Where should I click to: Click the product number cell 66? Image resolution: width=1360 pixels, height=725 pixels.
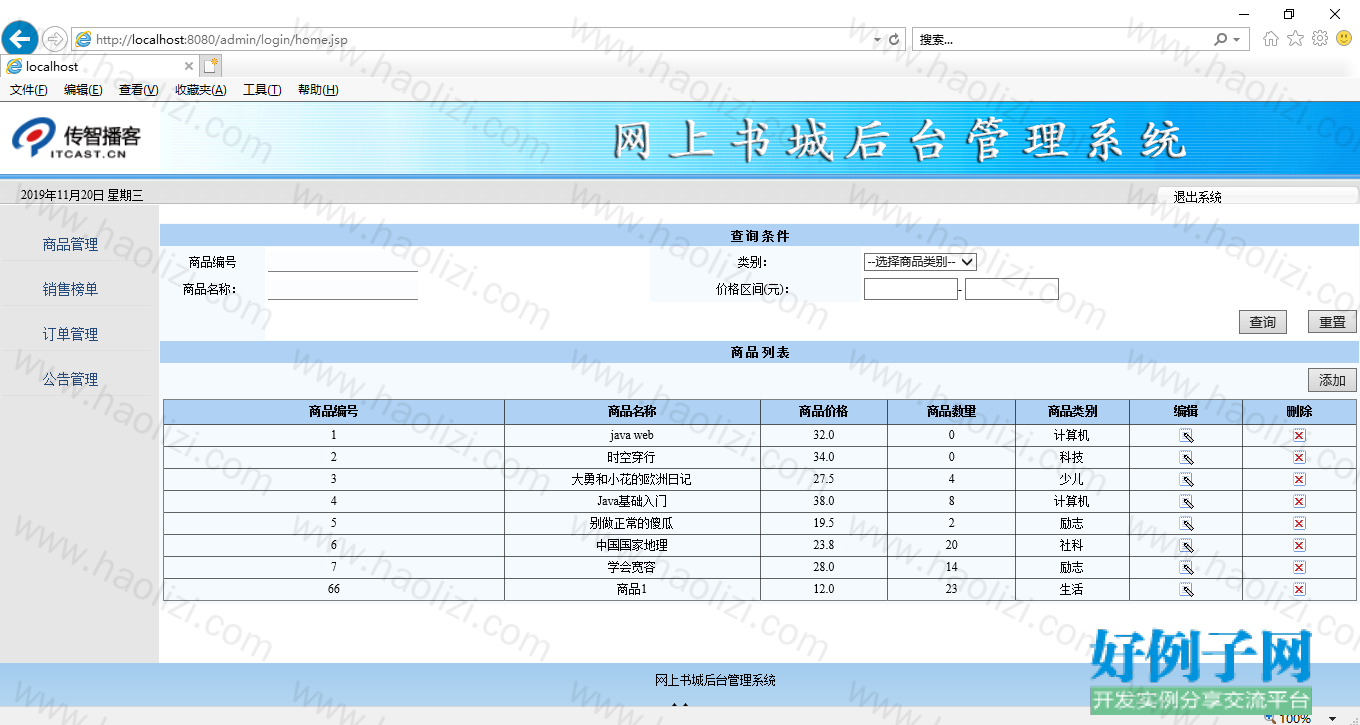click(x=334, y=589)
